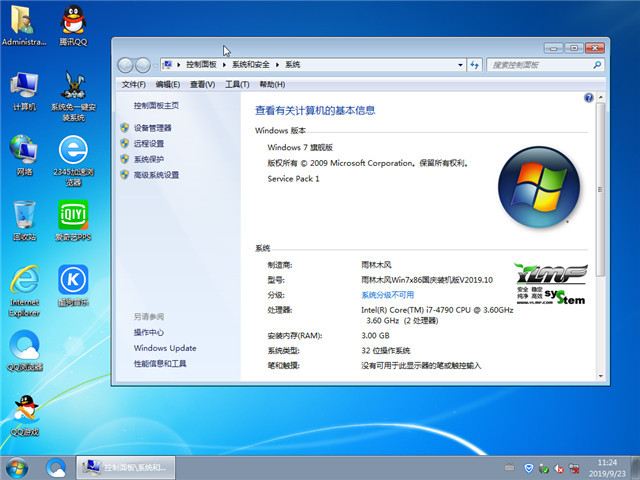The image size is (640, 480).
Task: Maximize the System window
Action: click(574, 48)
